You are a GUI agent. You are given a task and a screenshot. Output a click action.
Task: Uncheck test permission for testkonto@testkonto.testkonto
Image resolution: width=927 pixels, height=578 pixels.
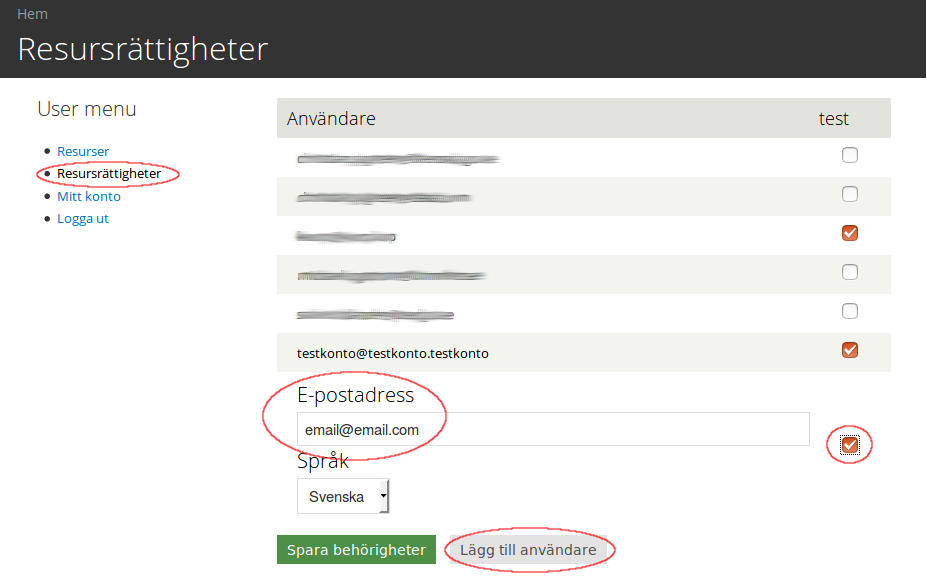pyautogui.click(x=850, y=350)
